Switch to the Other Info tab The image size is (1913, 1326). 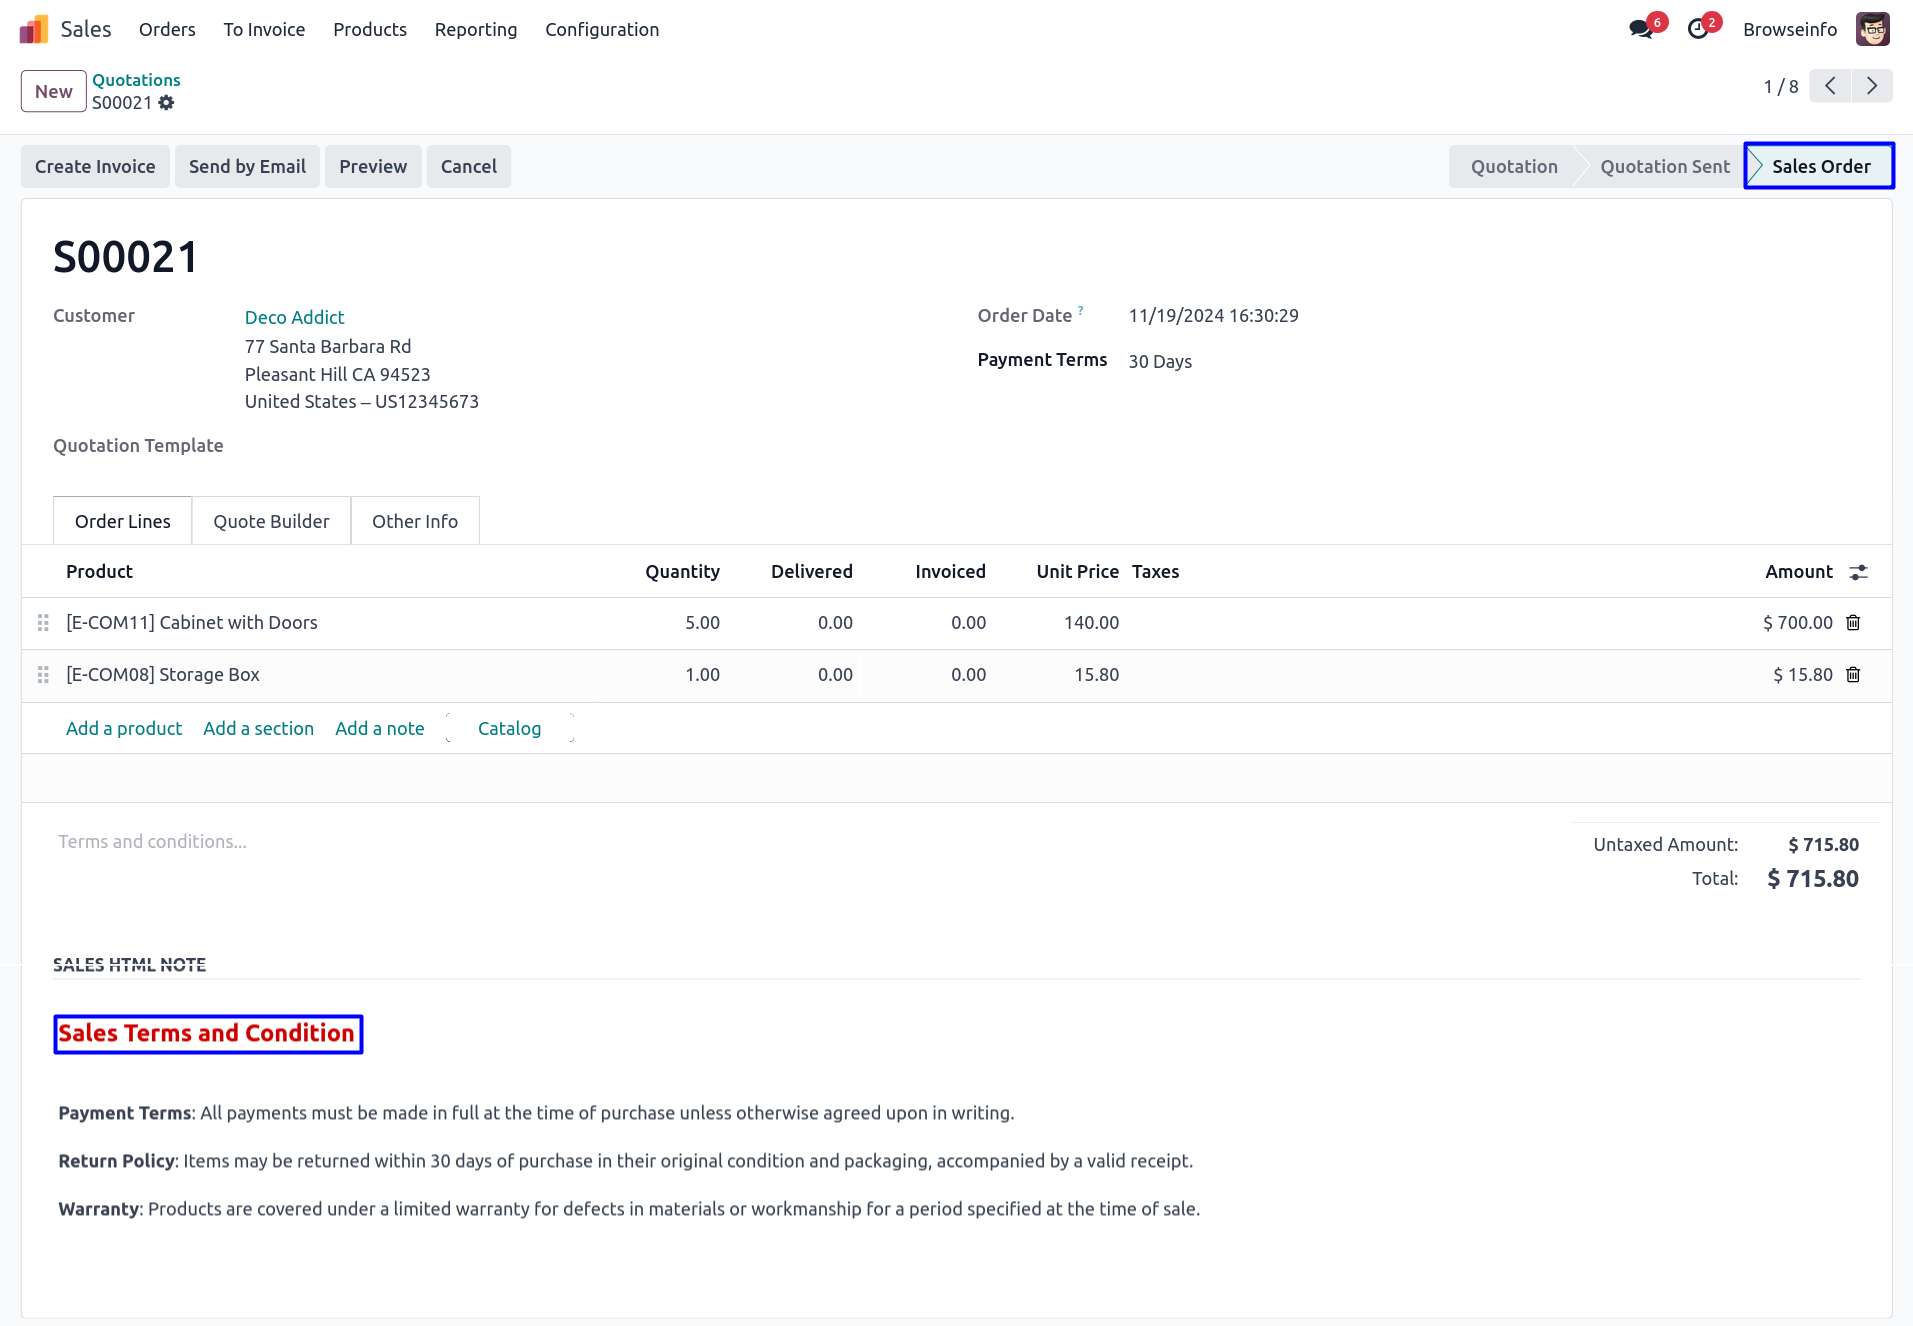point(415,521)
